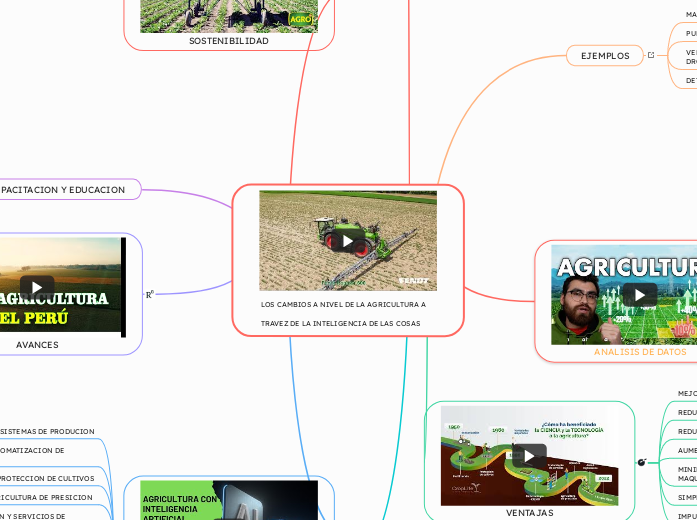Select the PU subtopic under EJEMPLOS
697x520 pixels.
click(691, 33)
